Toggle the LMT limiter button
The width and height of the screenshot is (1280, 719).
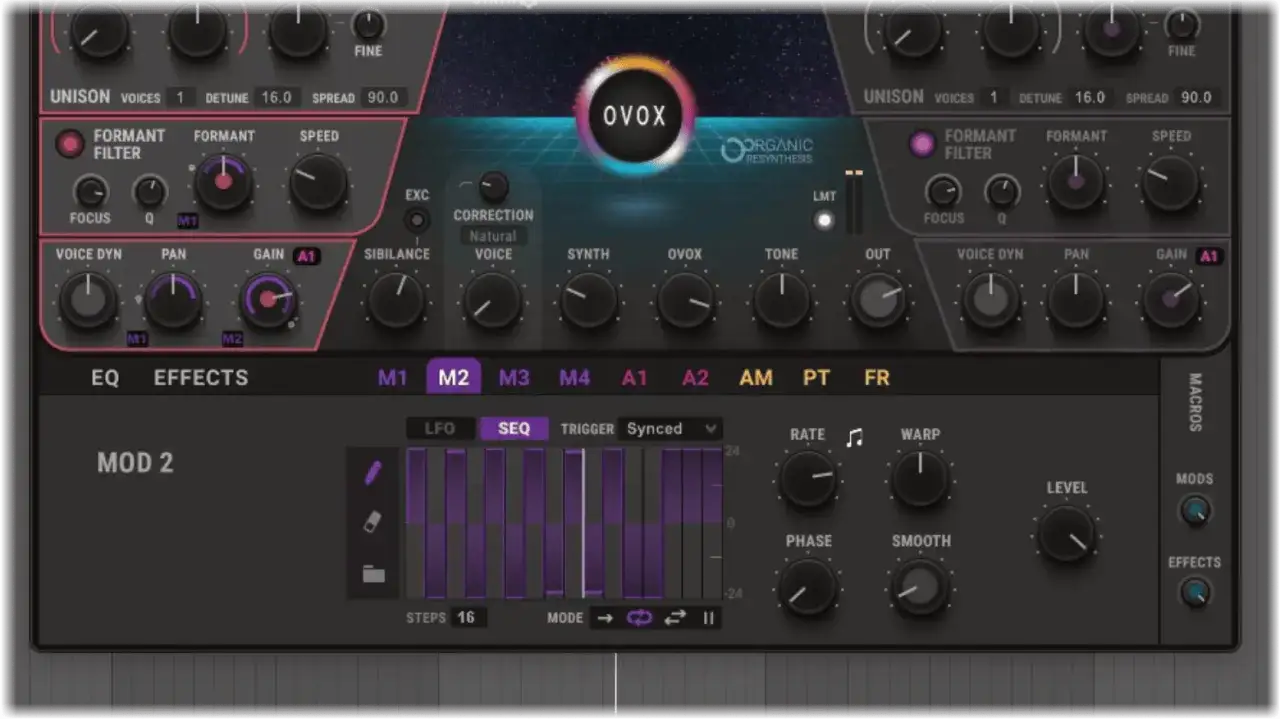pos(824,220)
